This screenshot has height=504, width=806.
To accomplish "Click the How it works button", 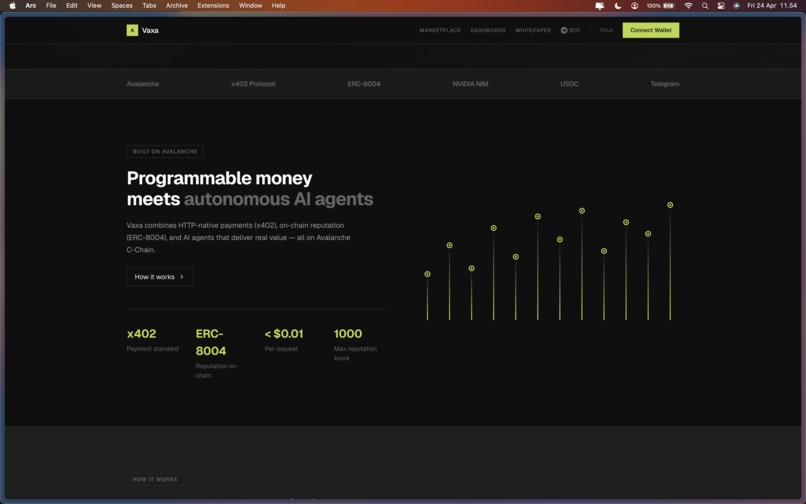I will [160, 277].
